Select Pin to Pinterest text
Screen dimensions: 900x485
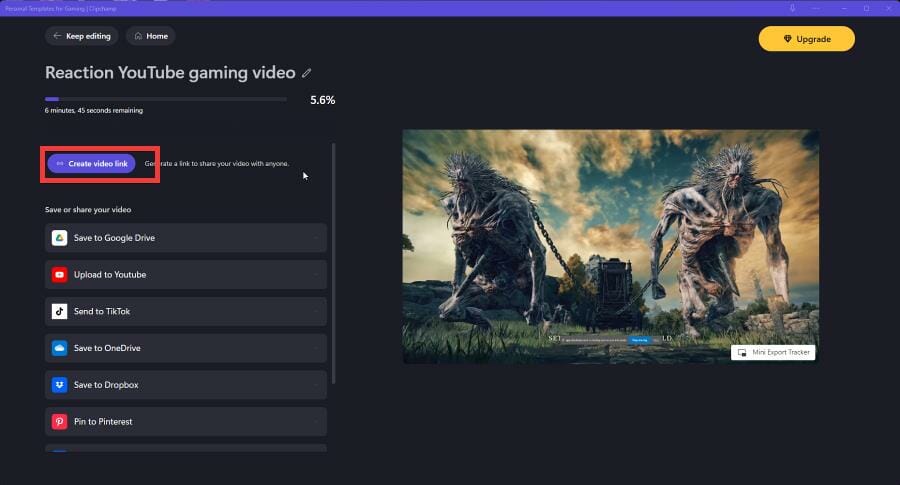[103, 421]
